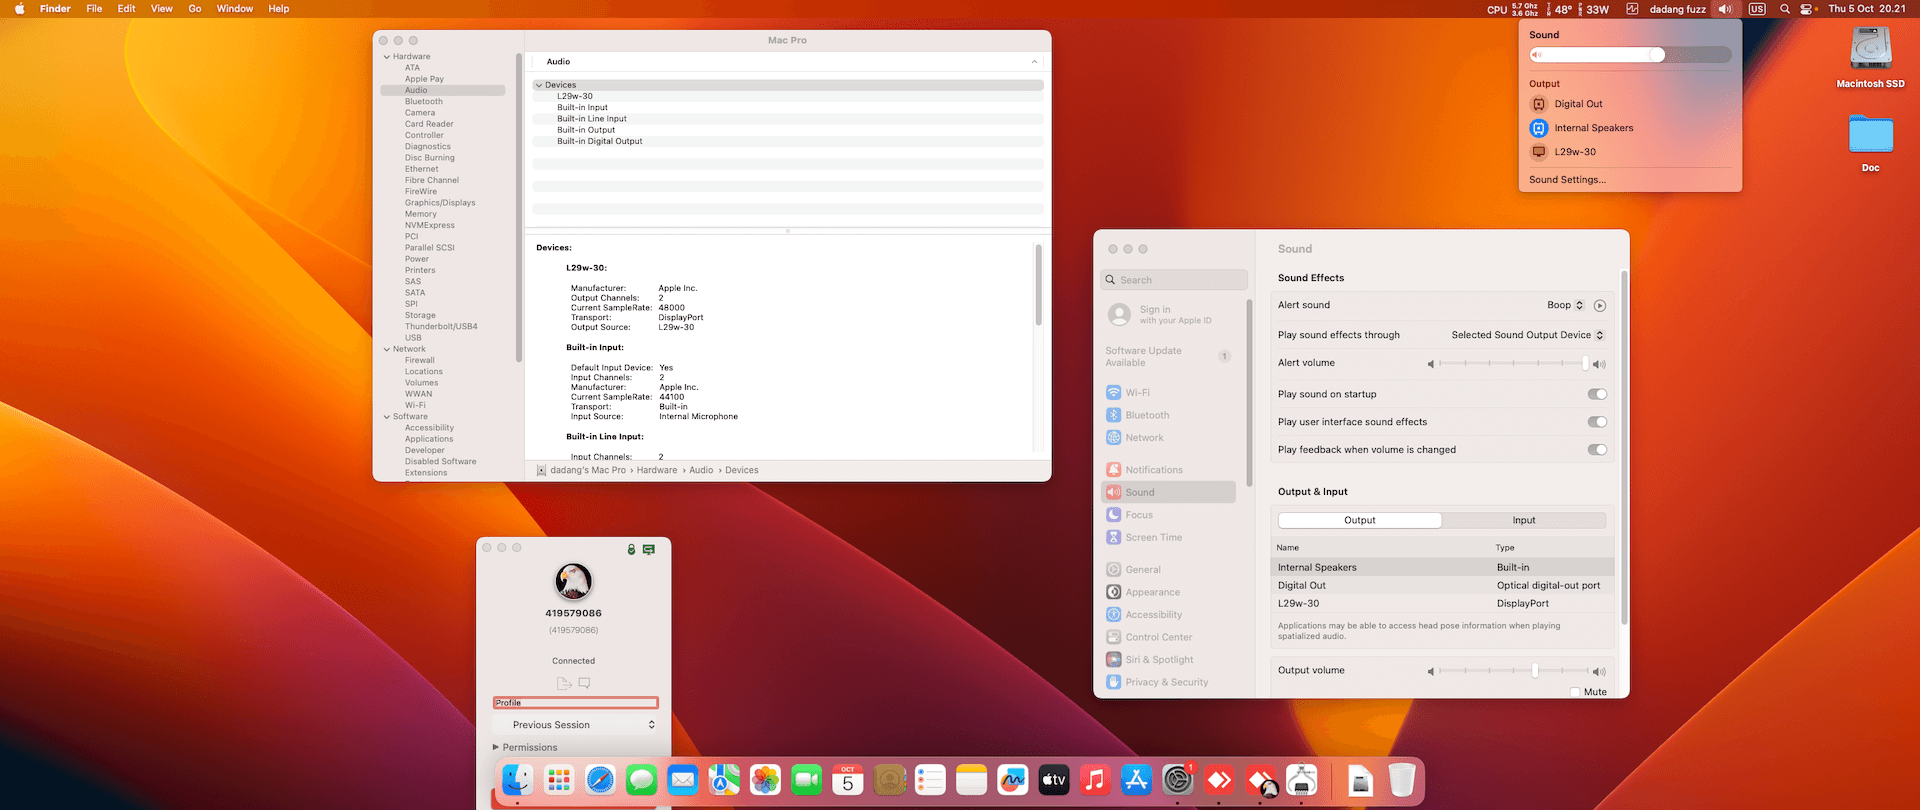Open the Alert sound Boop dropdown

tap(1565, 306)
